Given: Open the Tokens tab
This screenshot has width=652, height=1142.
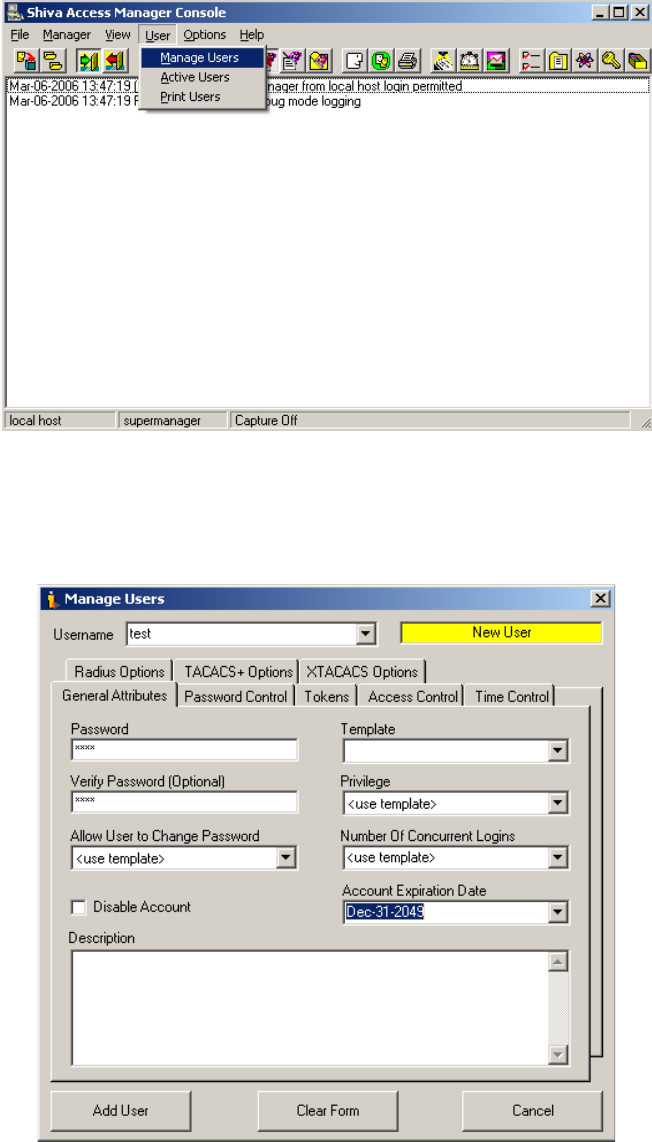Looking at the screenshot, I should [326, 697].
